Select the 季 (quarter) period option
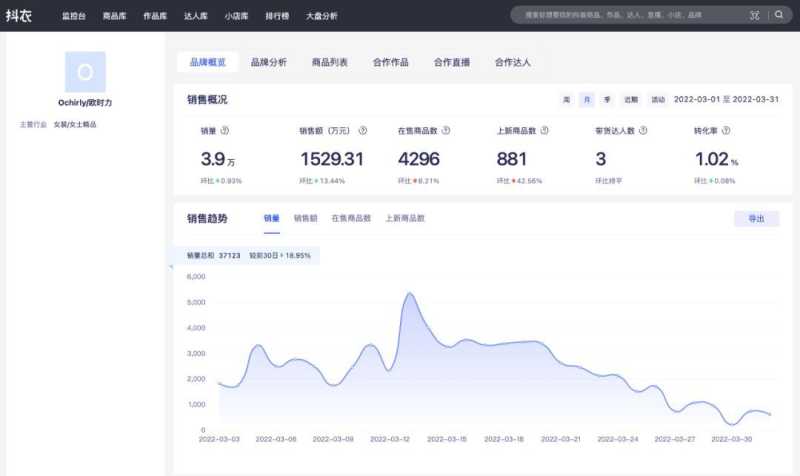The width and height of the screenshot is (800, 476). 607,99
